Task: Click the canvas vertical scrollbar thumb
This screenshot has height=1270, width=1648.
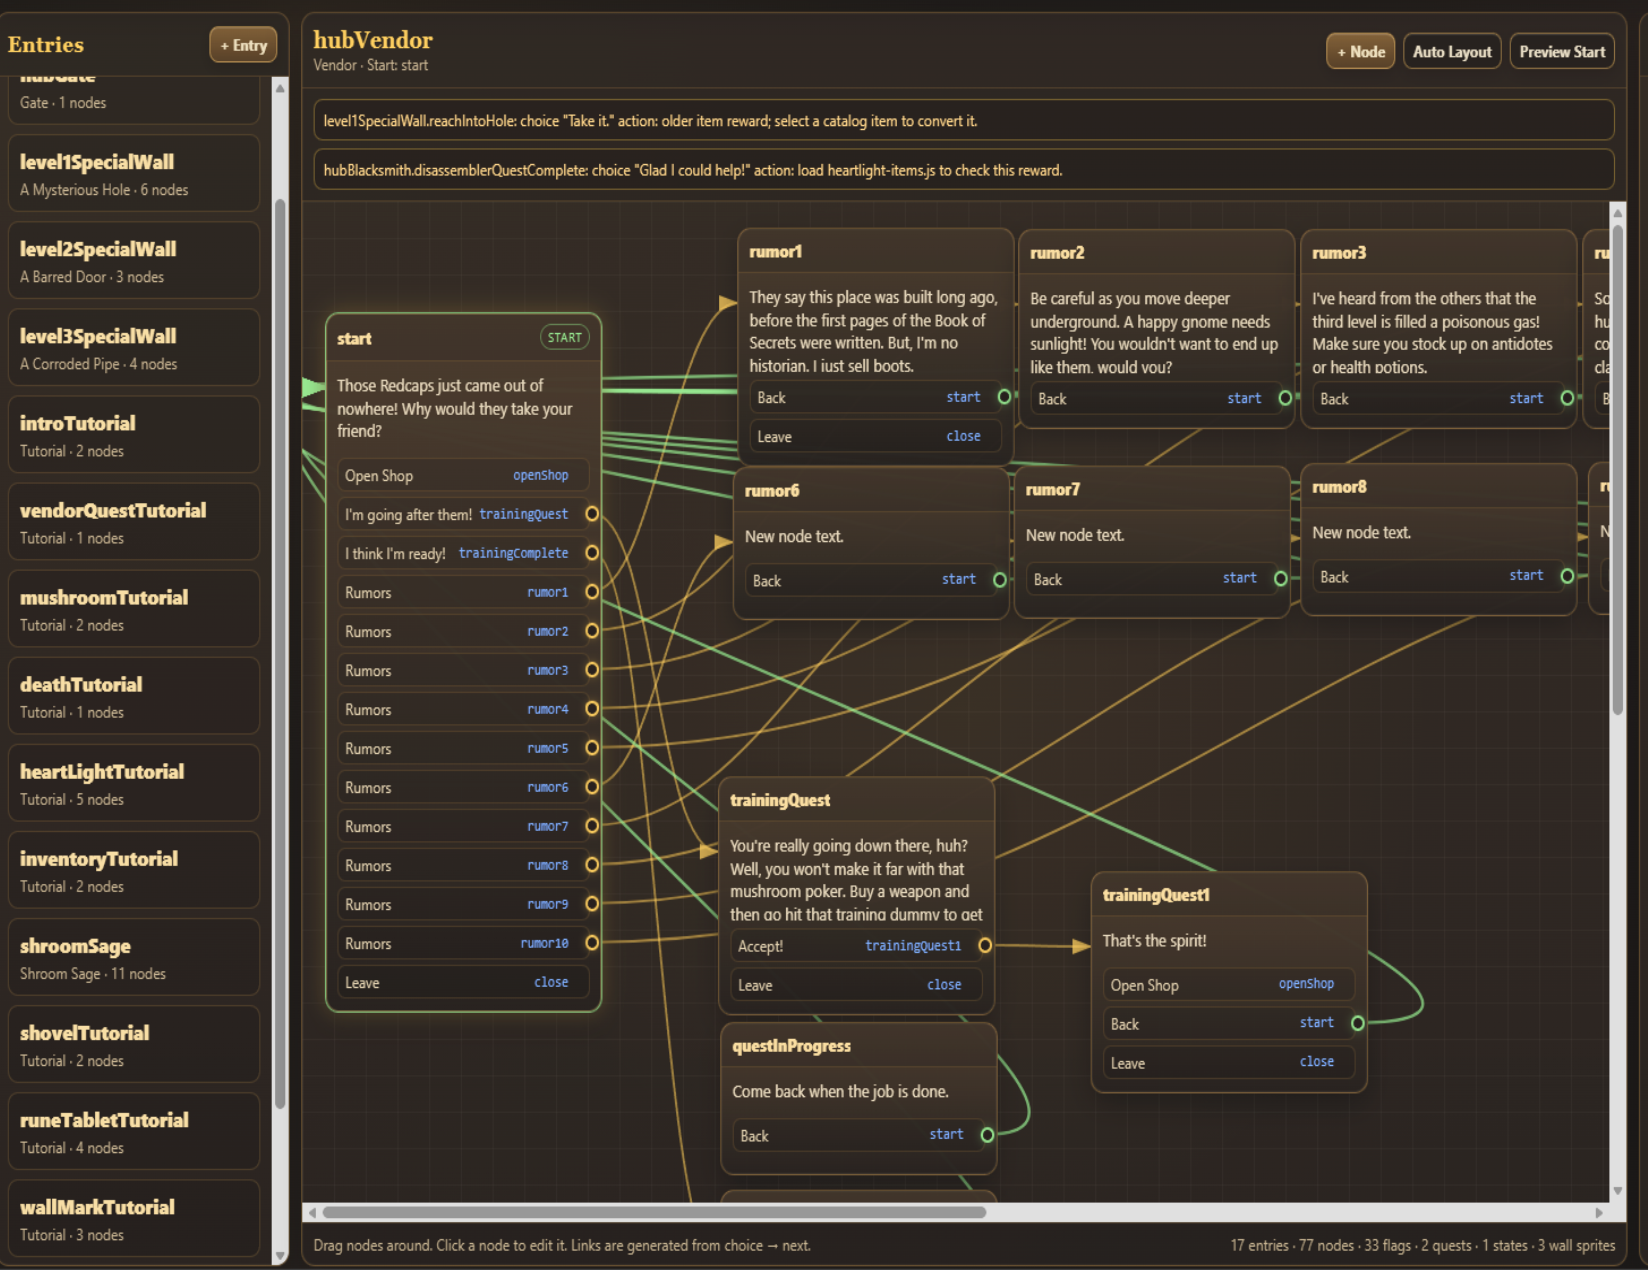Action: pyautogui.click(x=1617, y=468)
